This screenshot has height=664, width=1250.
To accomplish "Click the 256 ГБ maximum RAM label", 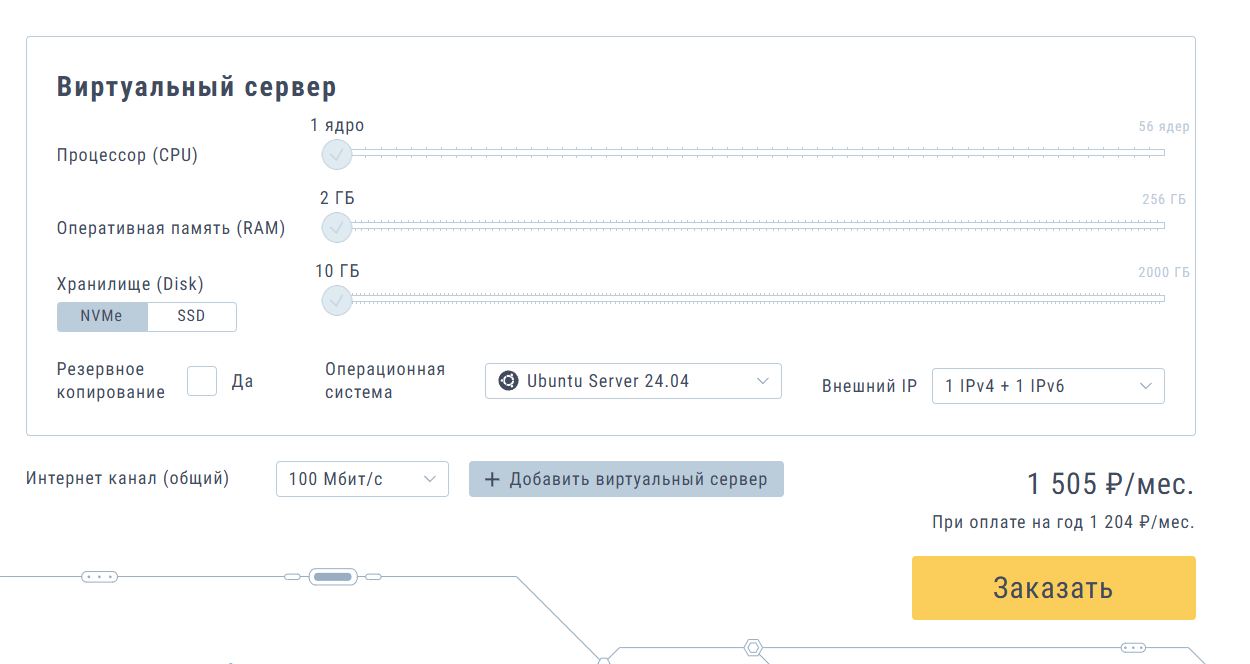I will 1164,200.
